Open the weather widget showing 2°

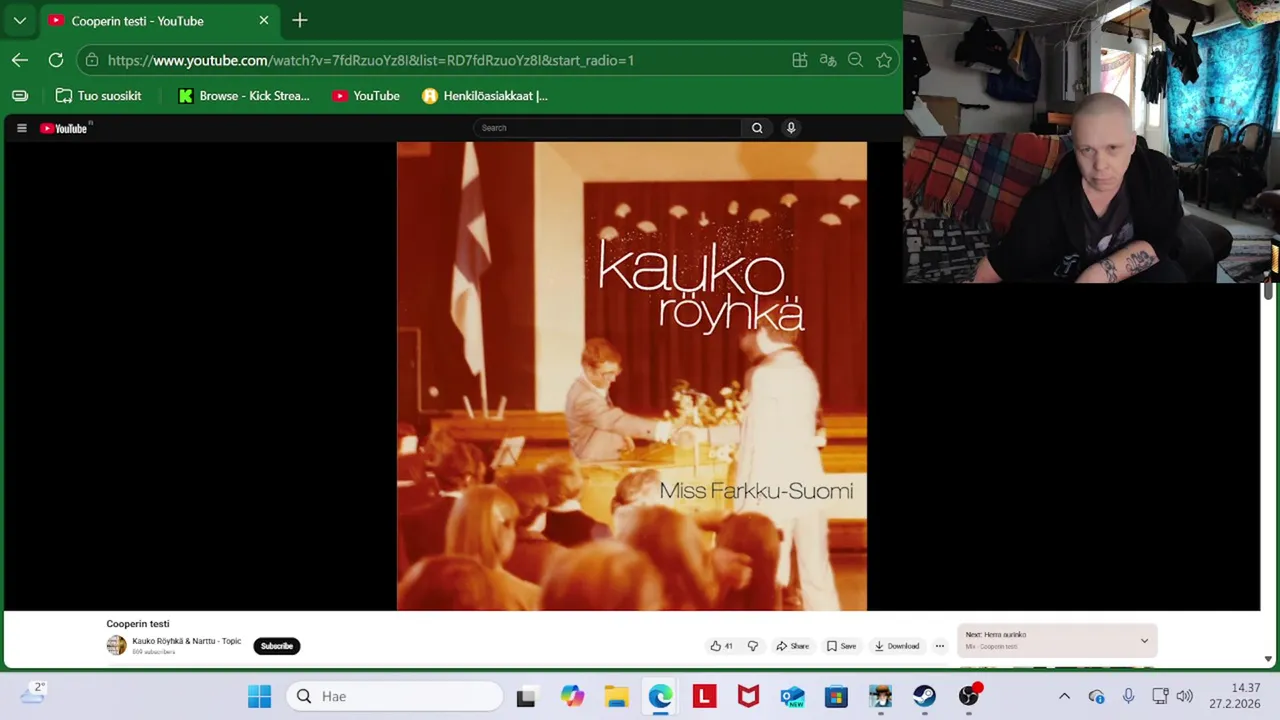pyautogui.click(x=32, y=692)
